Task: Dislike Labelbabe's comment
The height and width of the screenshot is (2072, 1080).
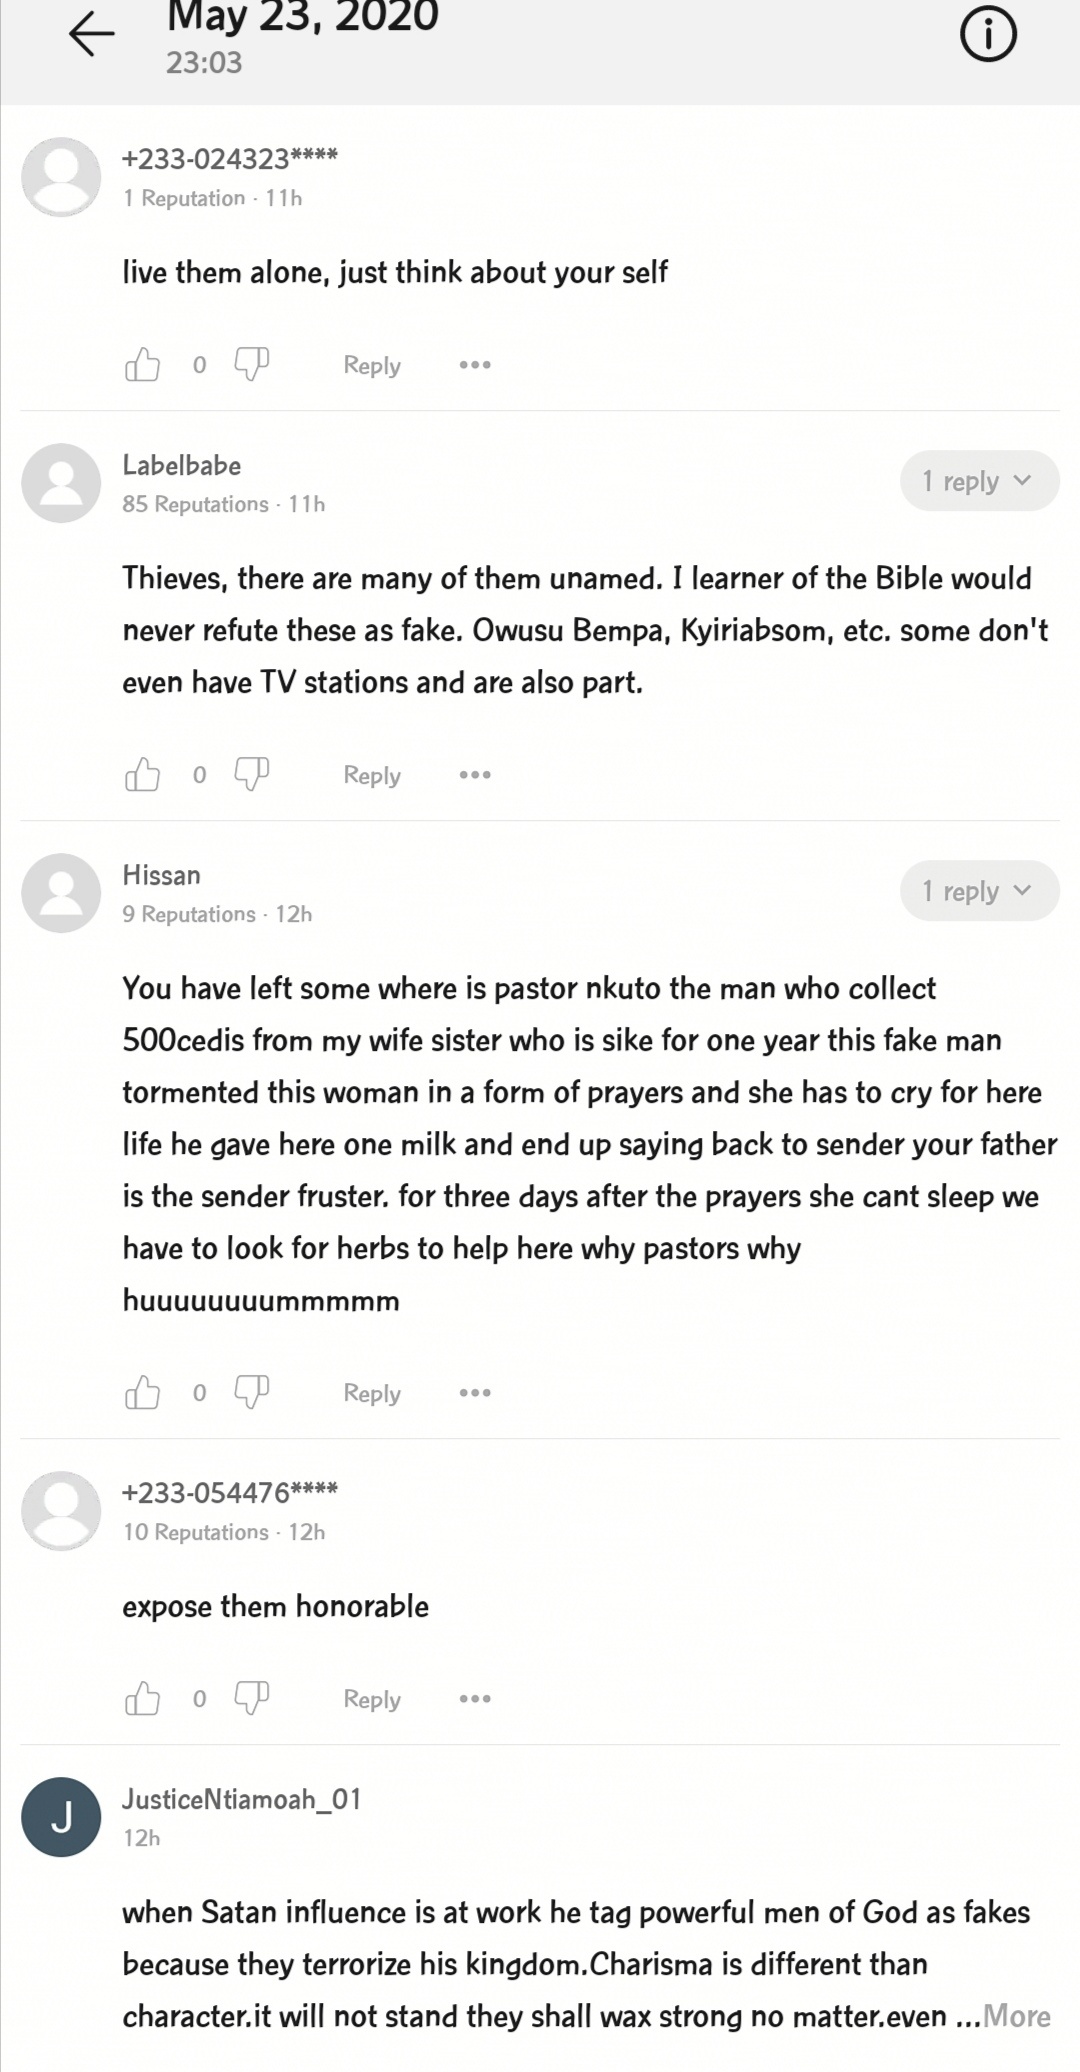Action: tap(251, 774)
